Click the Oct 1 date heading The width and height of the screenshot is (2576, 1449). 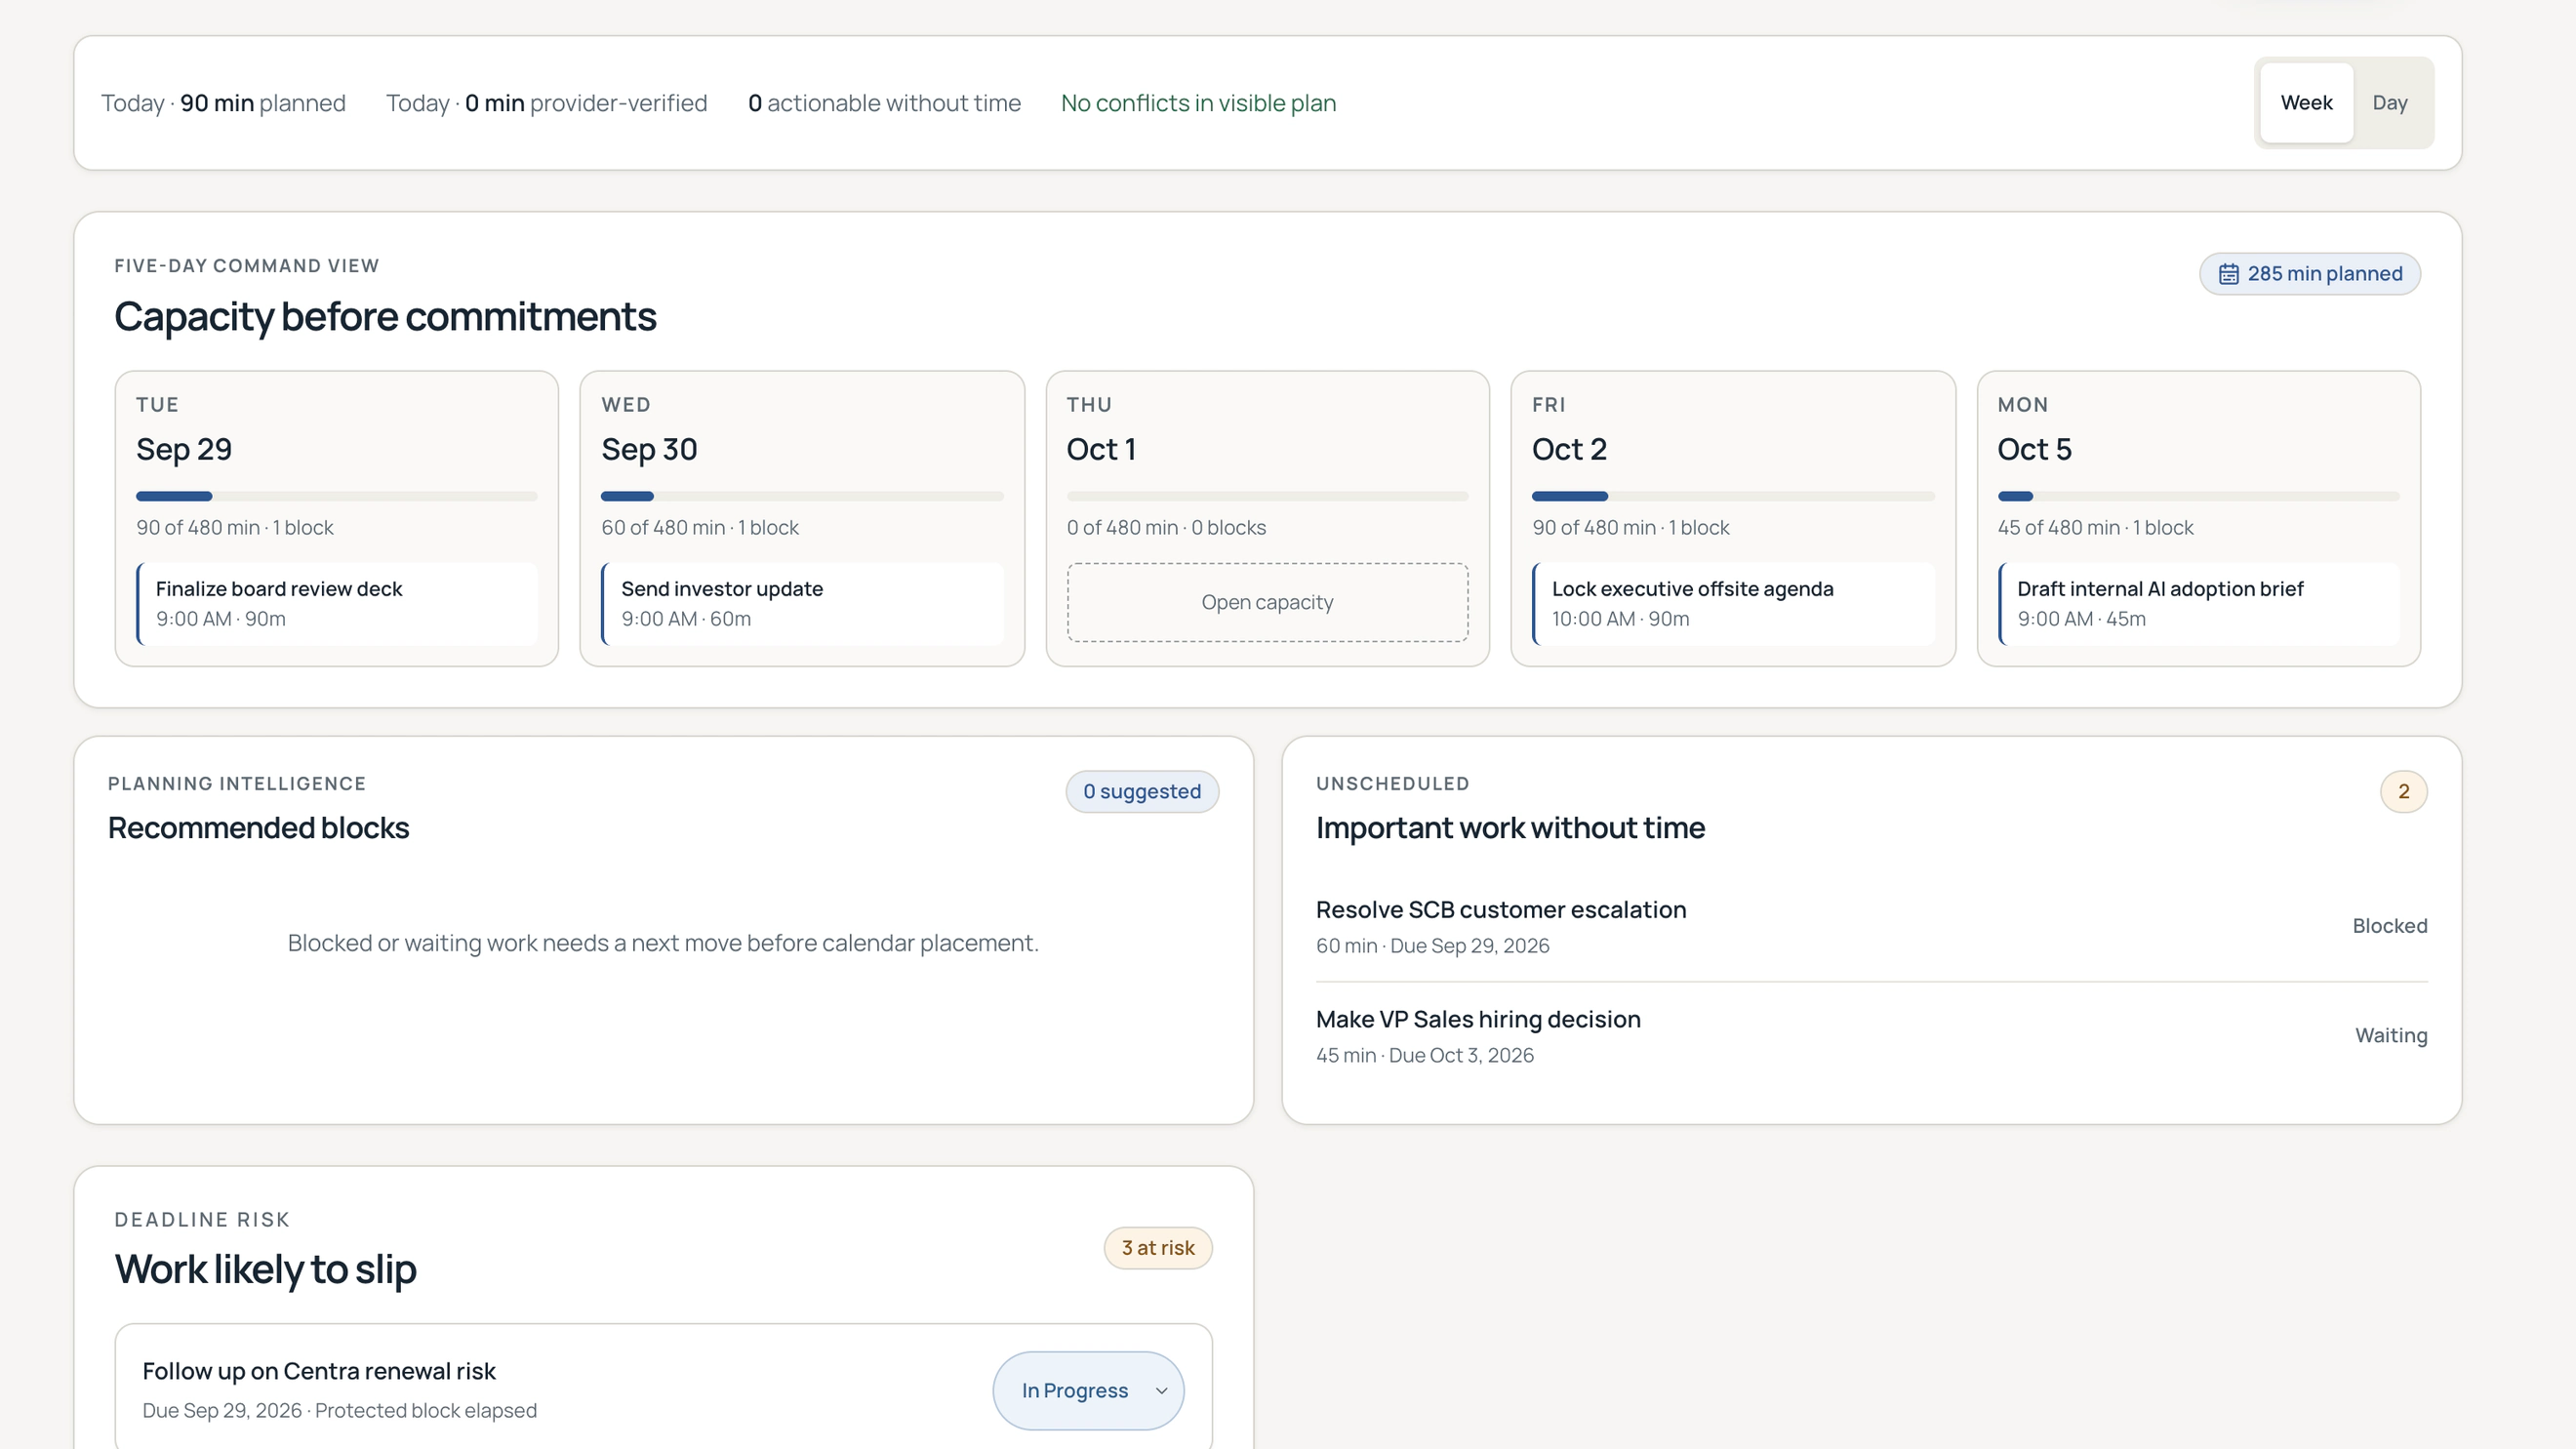(x=1101, y=450)
